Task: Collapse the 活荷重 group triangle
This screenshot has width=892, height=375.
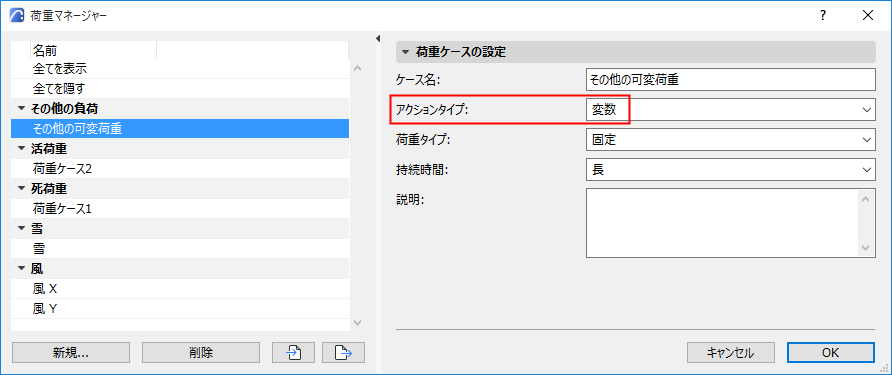Action: point(22,149)
